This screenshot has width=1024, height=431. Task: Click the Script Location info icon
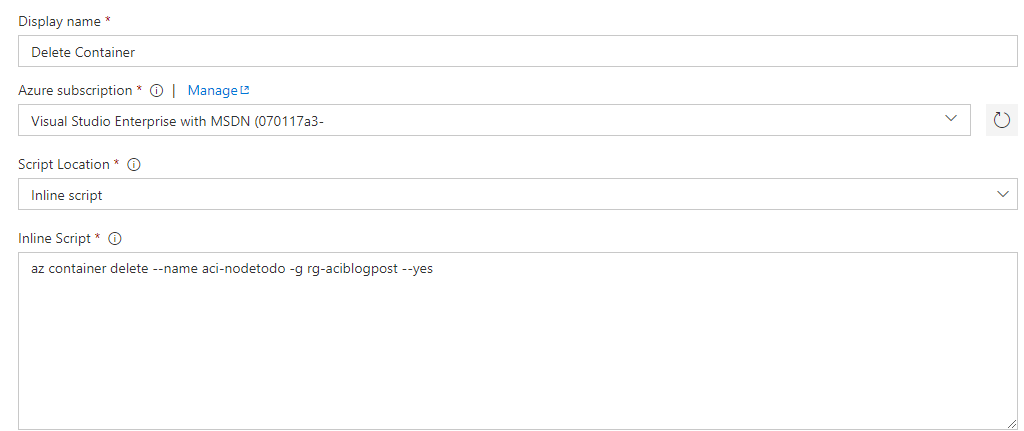pos(134,165)
